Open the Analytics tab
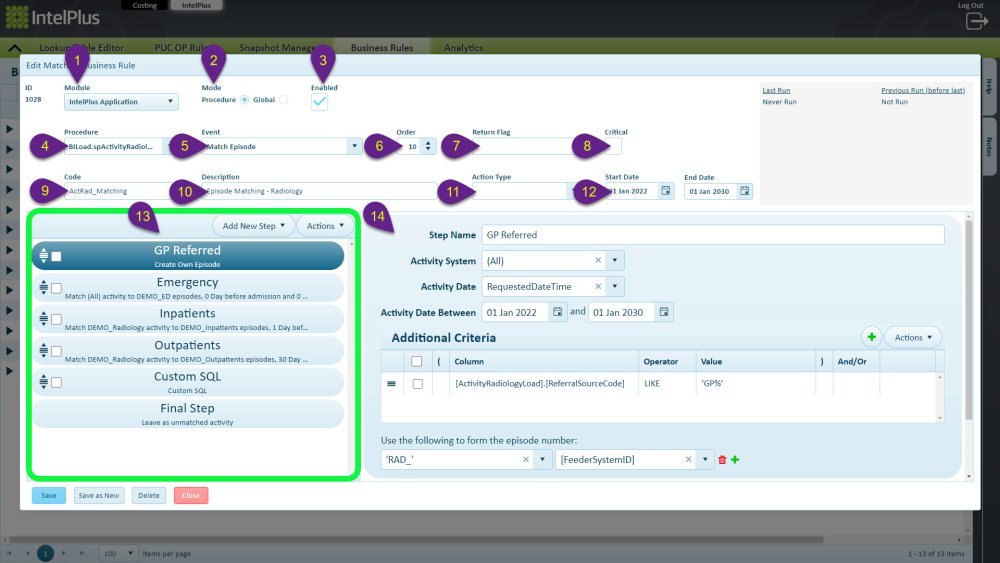The width and height of the screenshot is (1000, 563). [x=464, y=48]
